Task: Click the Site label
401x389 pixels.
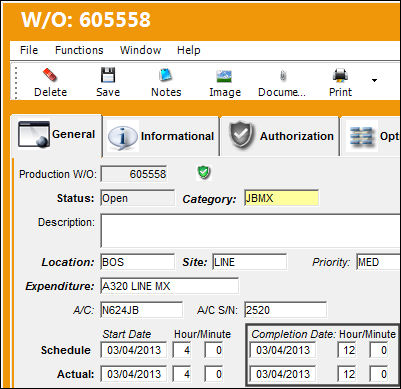Action: coord(195,262)
